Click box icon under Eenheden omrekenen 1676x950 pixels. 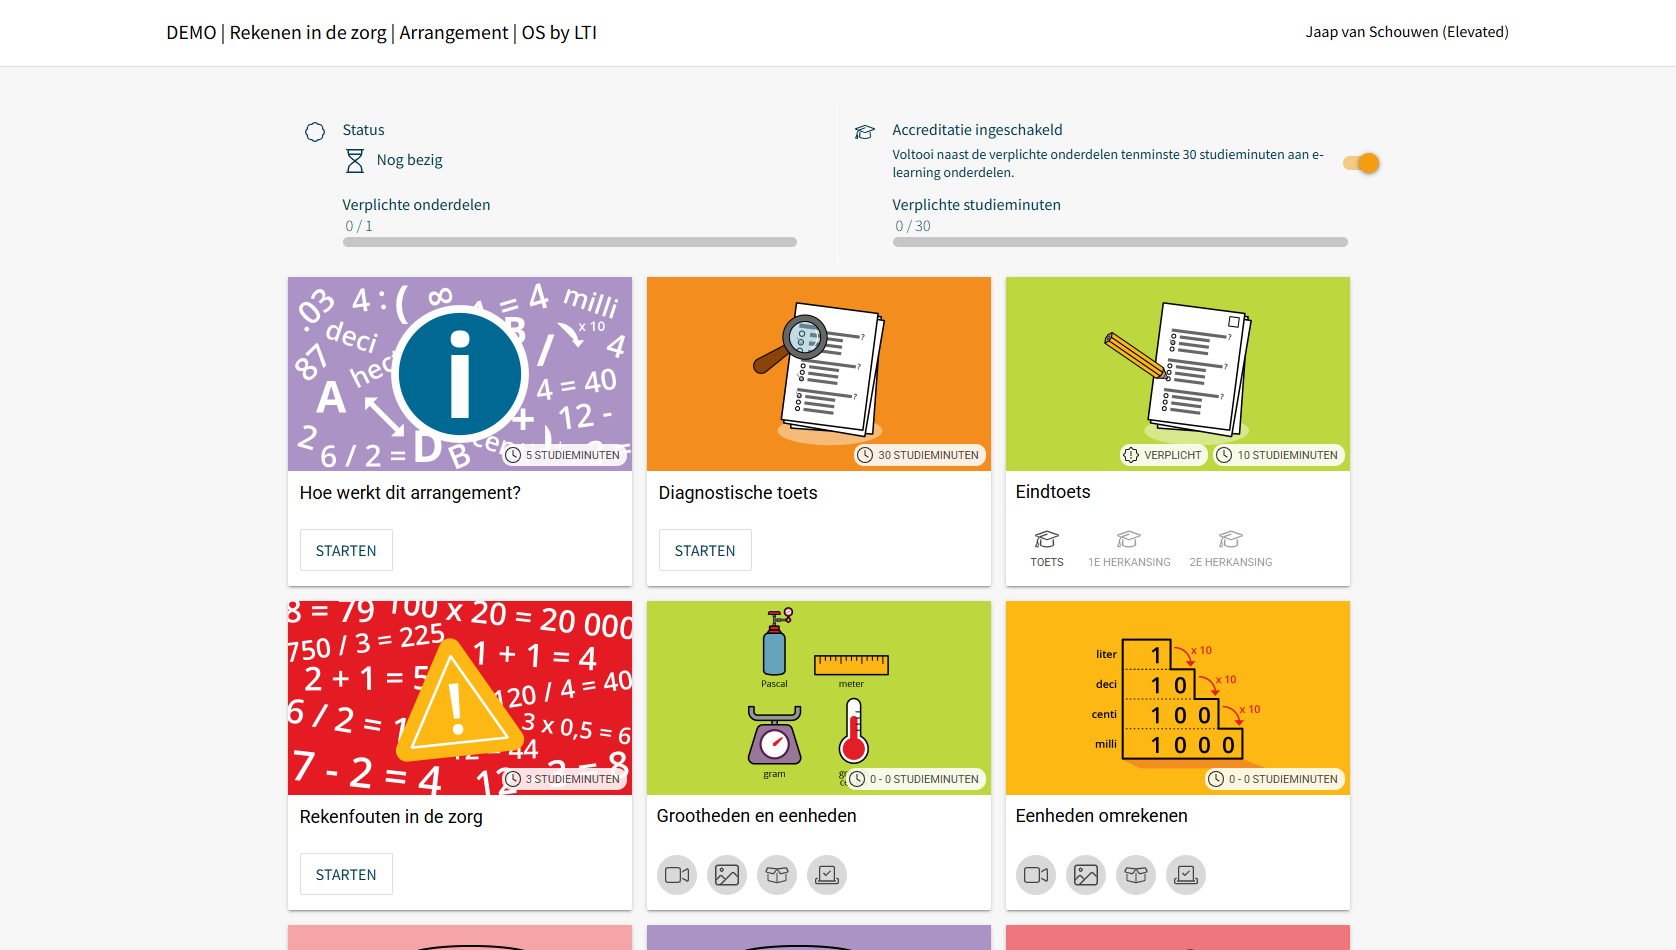pos(1136,875)
